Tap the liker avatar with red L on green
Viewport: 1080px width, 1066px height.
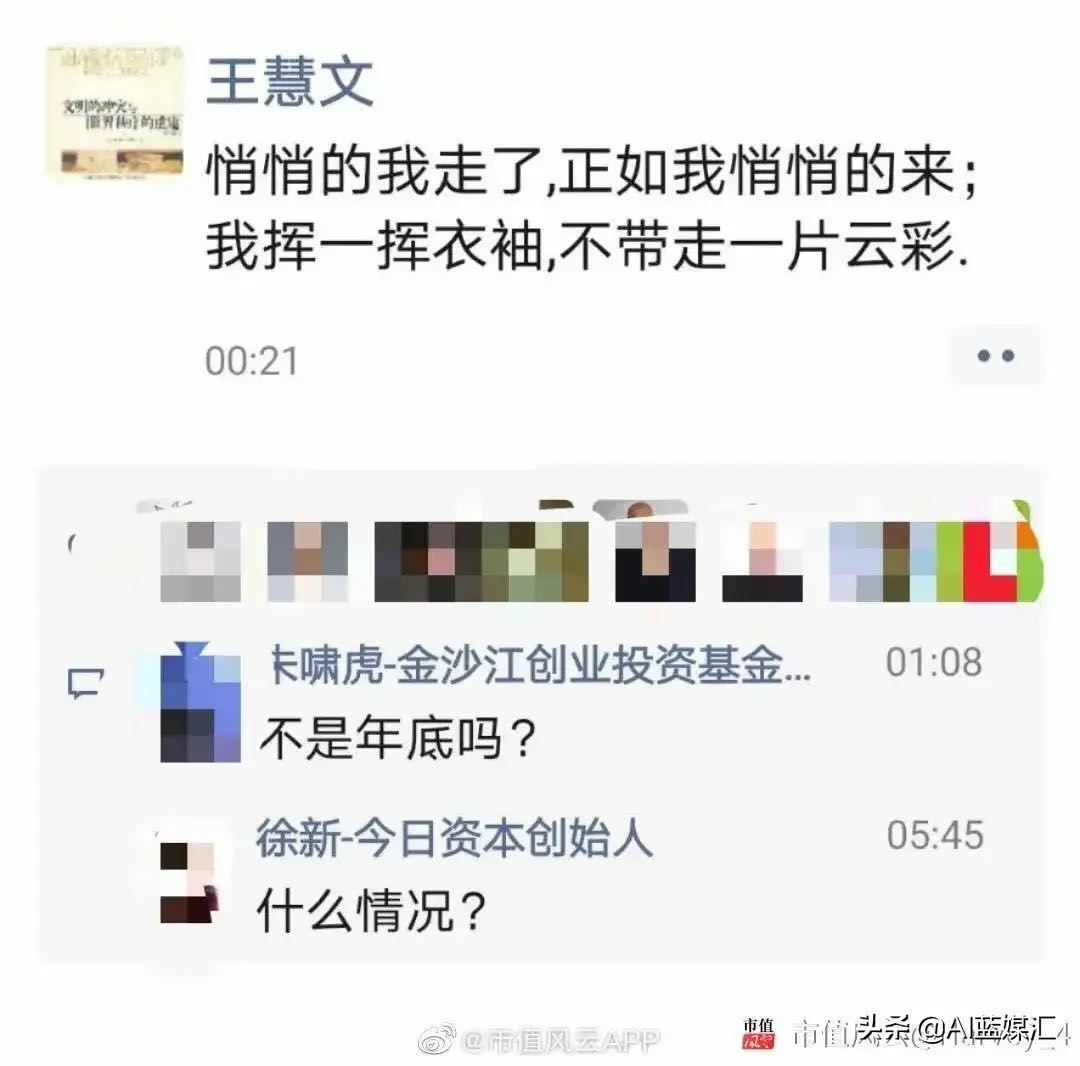click(988, 561)
